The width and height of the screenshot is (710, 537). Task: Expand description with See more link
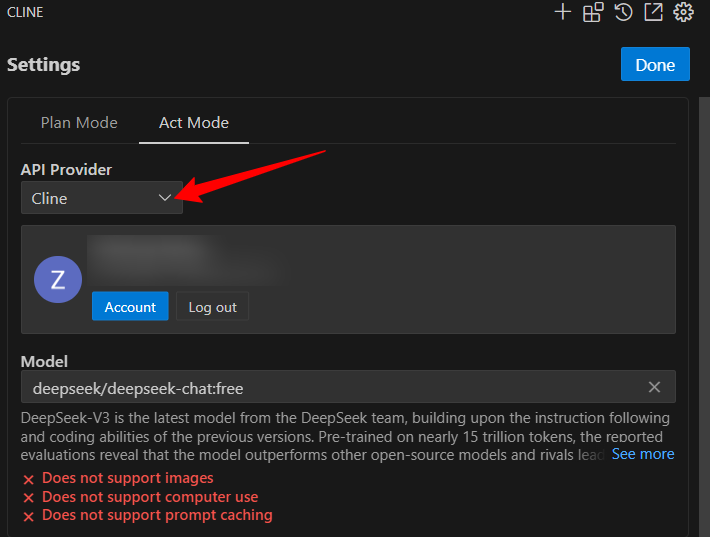(x=643, y=454)
